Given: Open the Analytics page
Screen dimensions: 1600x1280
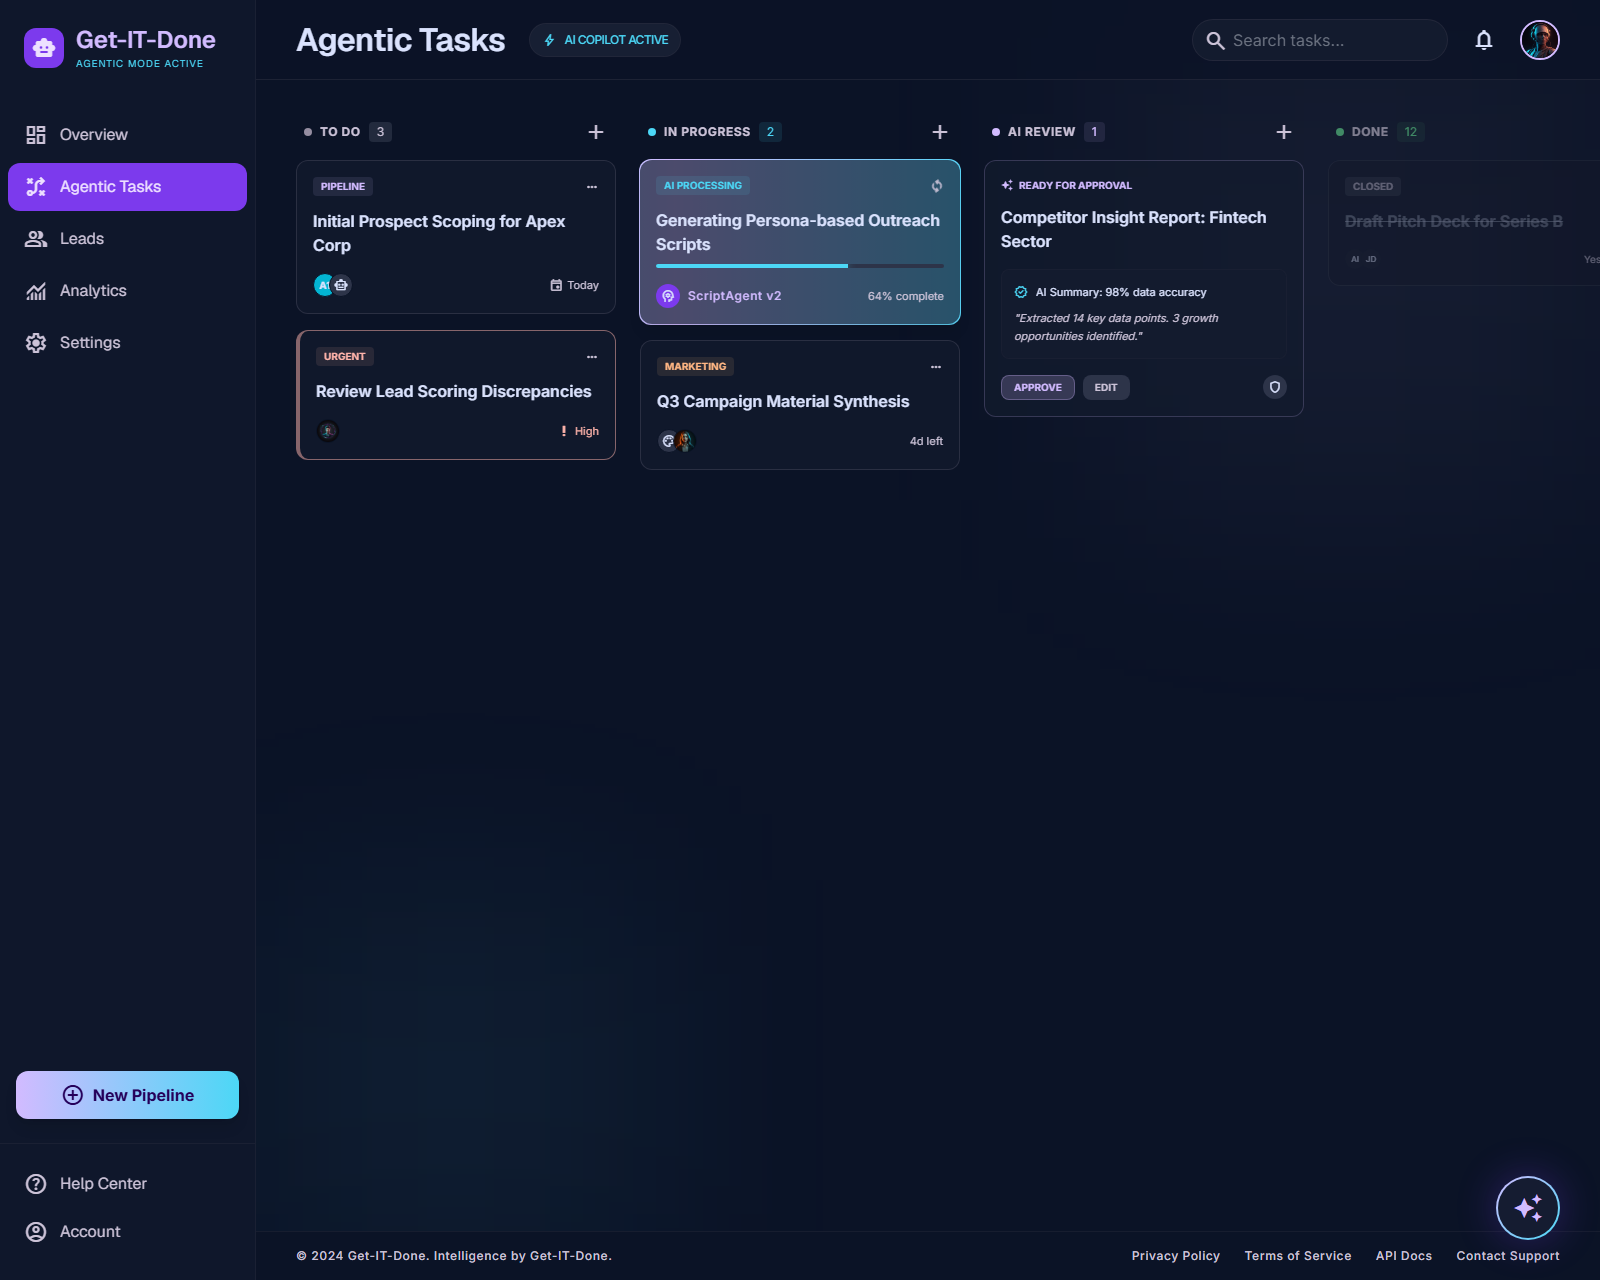Looking at the screenshot, I should [x=127, y=291].
